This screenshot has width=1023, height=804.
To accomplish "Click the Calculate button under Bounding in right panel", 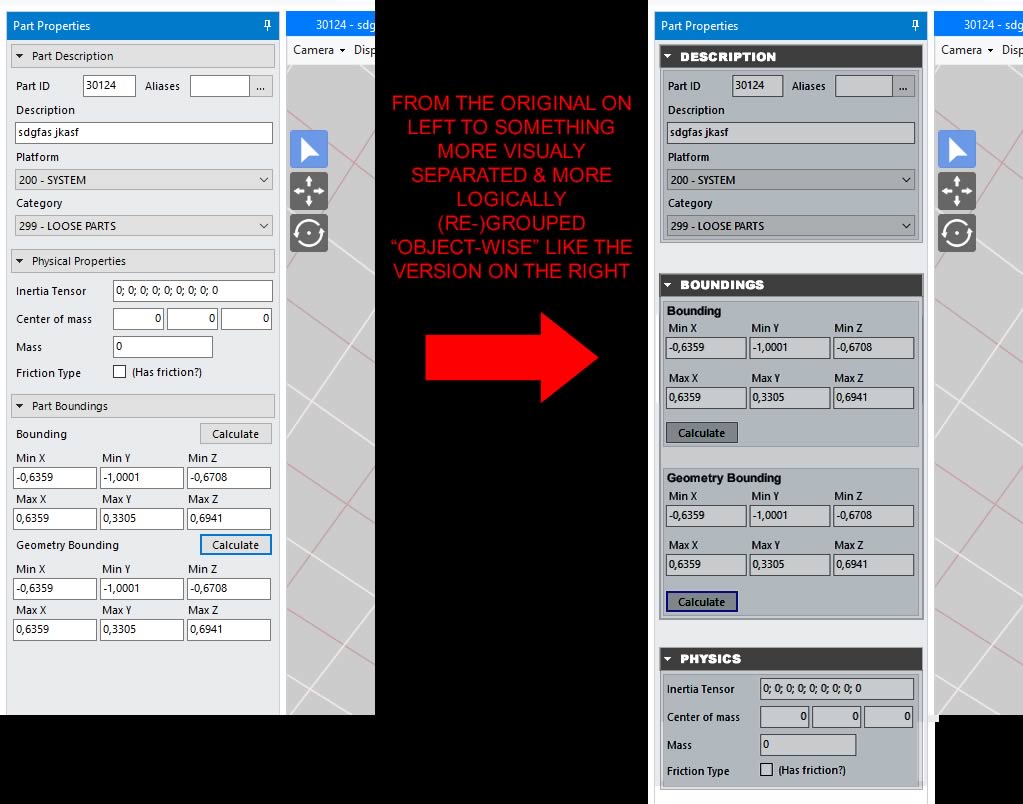I will [701, 432].
